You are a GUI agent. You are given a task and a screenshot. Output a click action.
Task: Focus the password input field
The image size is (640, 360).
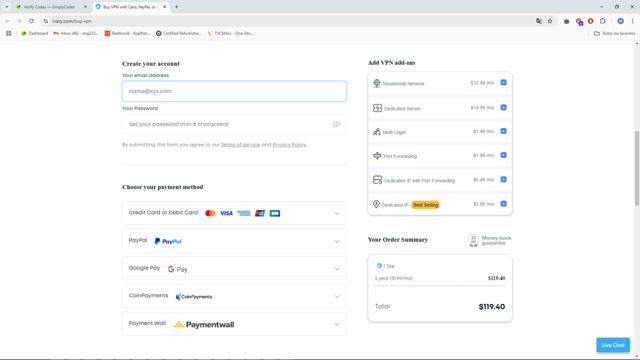tap(234, 124)
